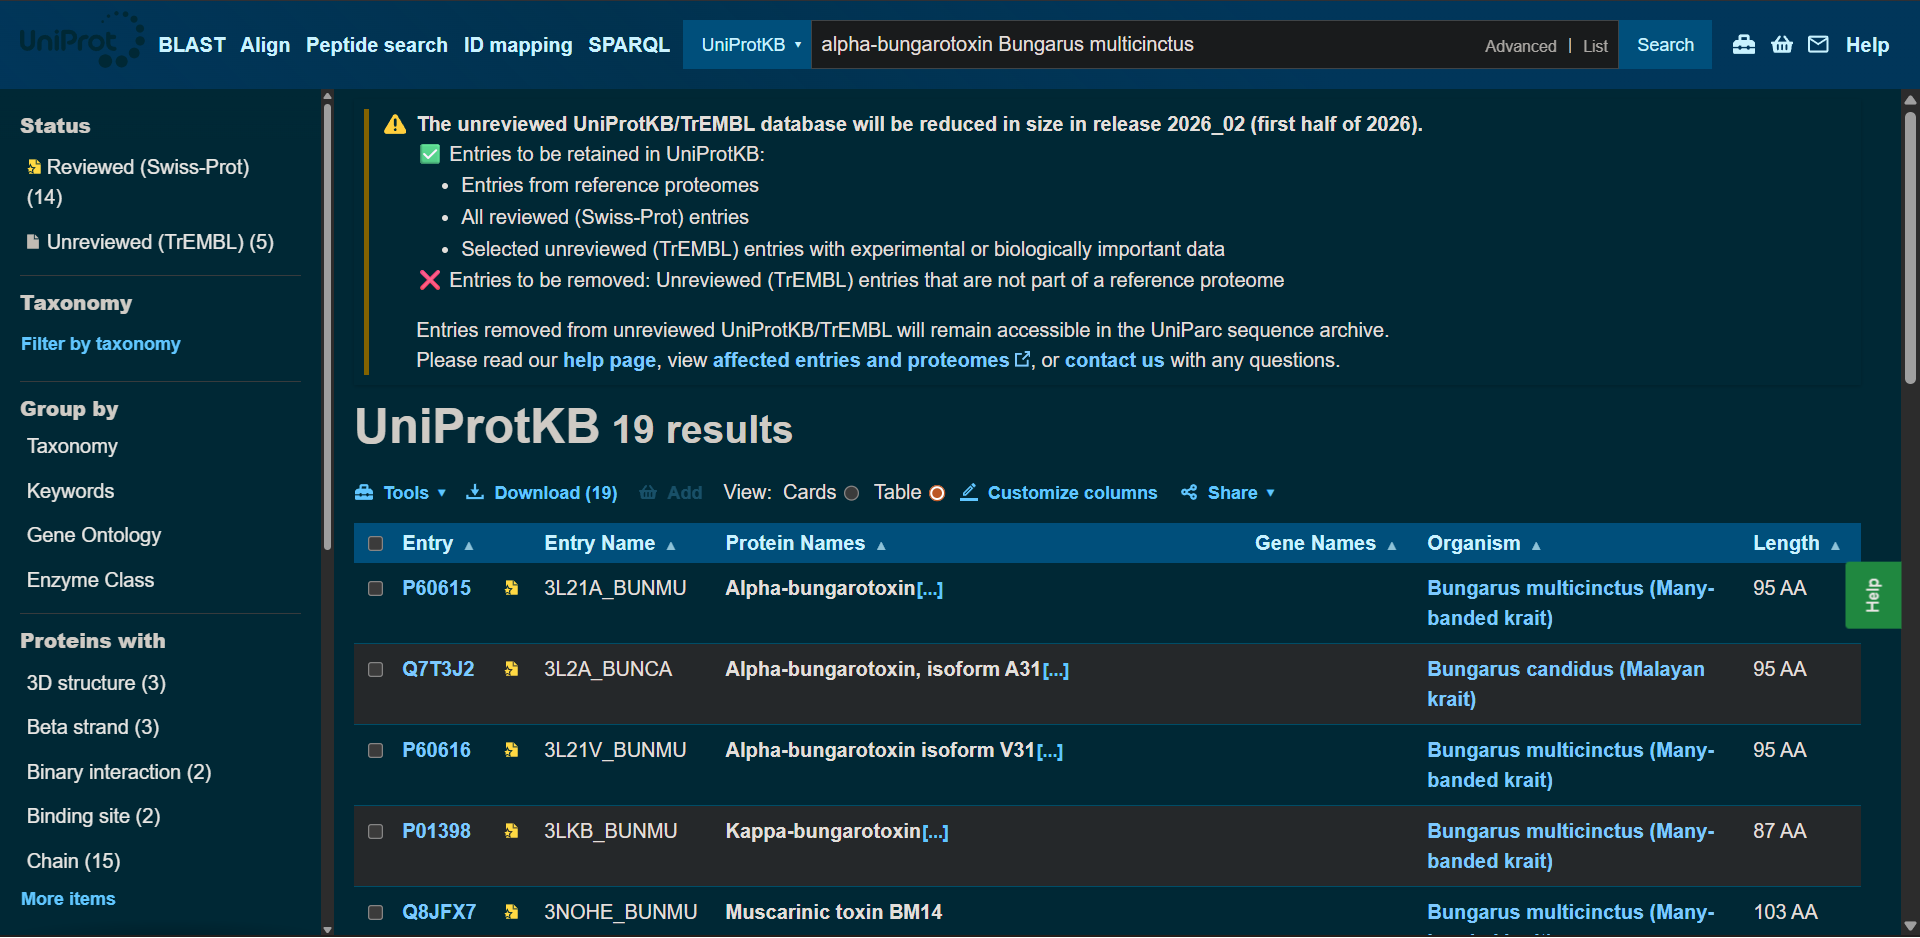Go to ID mapping in navigation
The width and height of the screenshot is (1920, 938).
[x=517, y=45]
